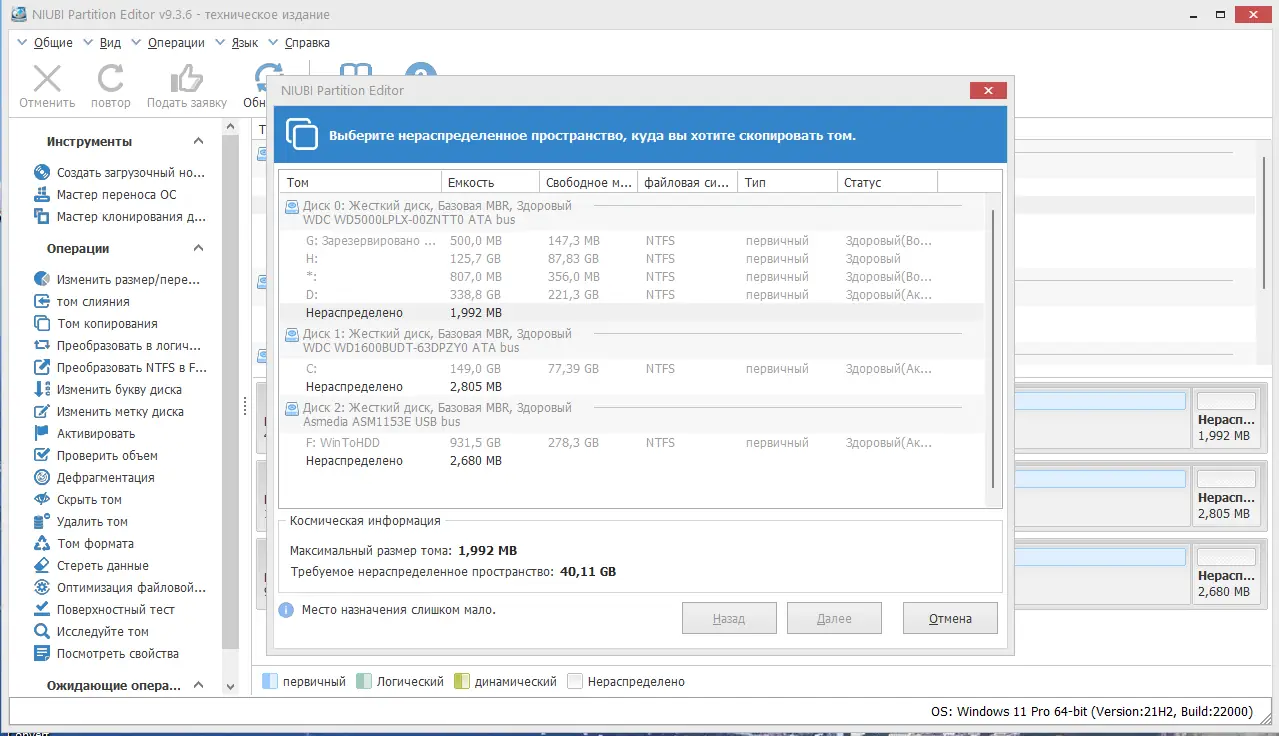
Task: Click the Диск 2 header row
Action: (630, 415)
